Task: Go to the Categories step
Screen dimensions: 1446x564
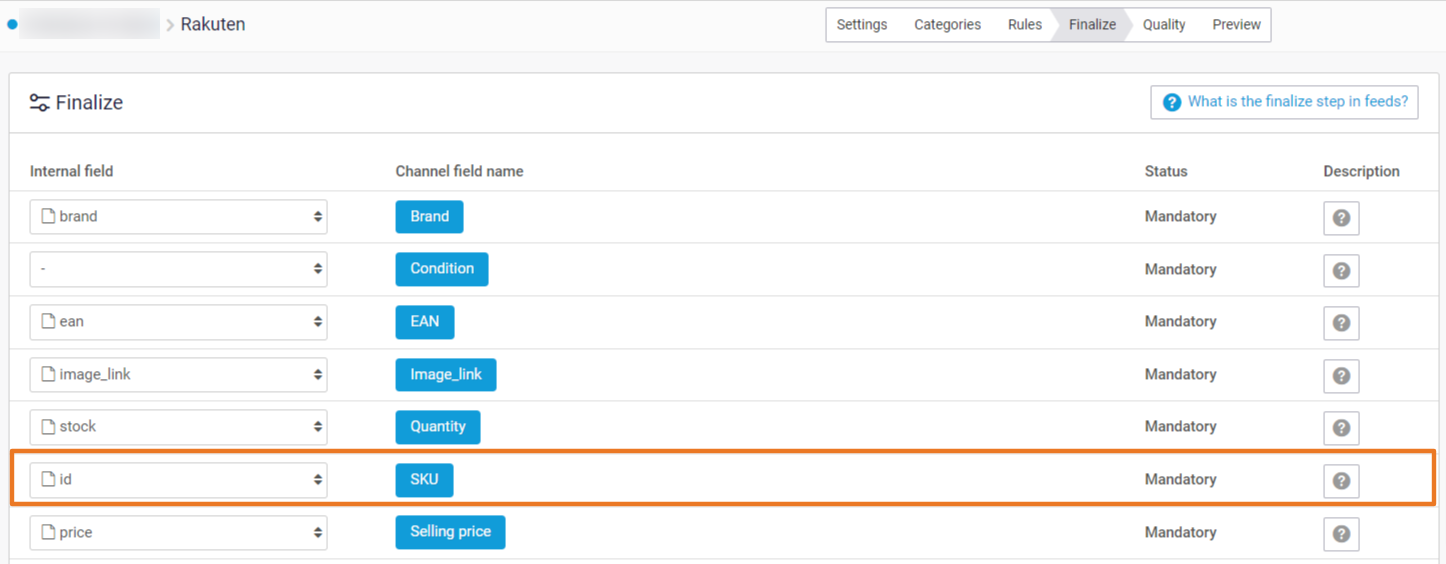Action: [947, 25]
